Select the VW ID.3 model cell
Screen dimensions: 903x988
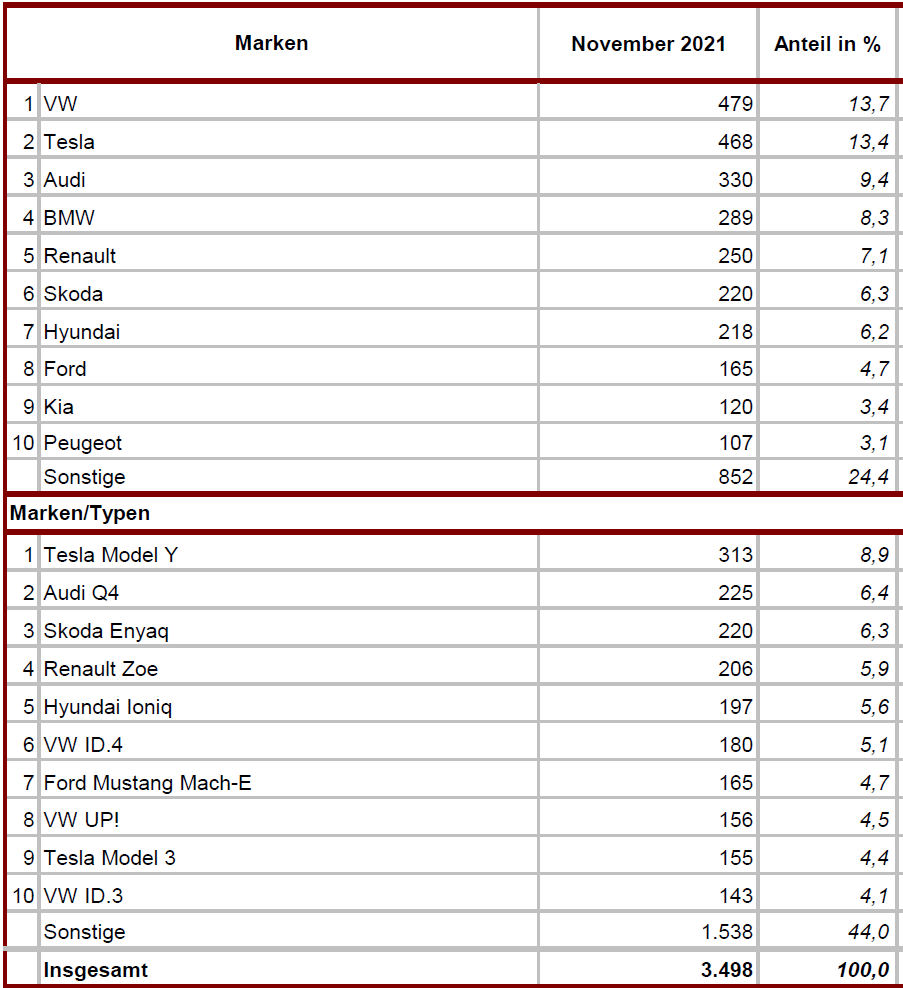pyautogui.click(x=289, y=895)
